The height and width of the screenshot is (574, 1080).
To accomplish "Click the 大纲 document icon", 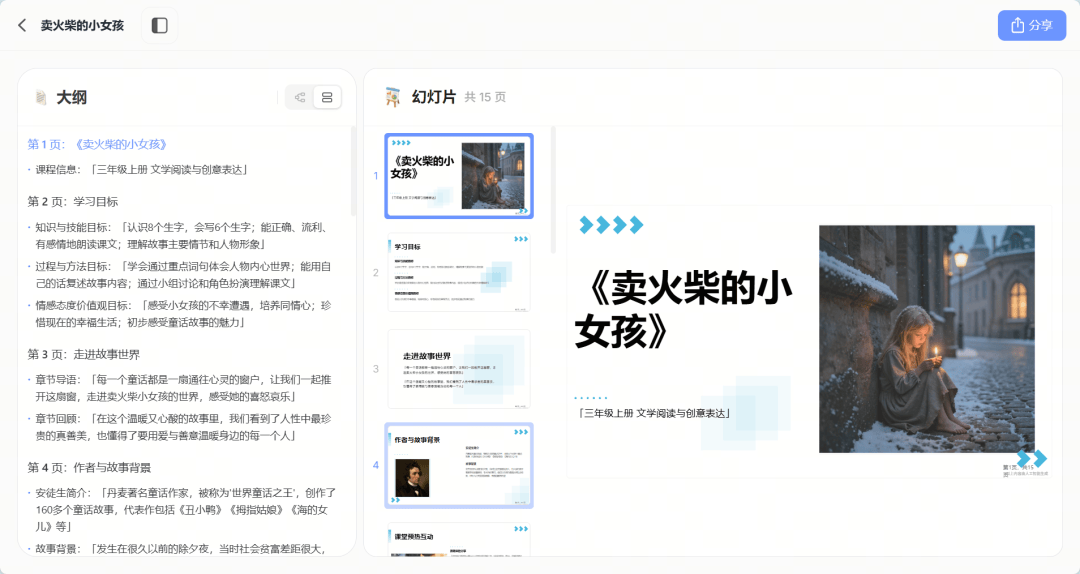I will pos(41,97).
